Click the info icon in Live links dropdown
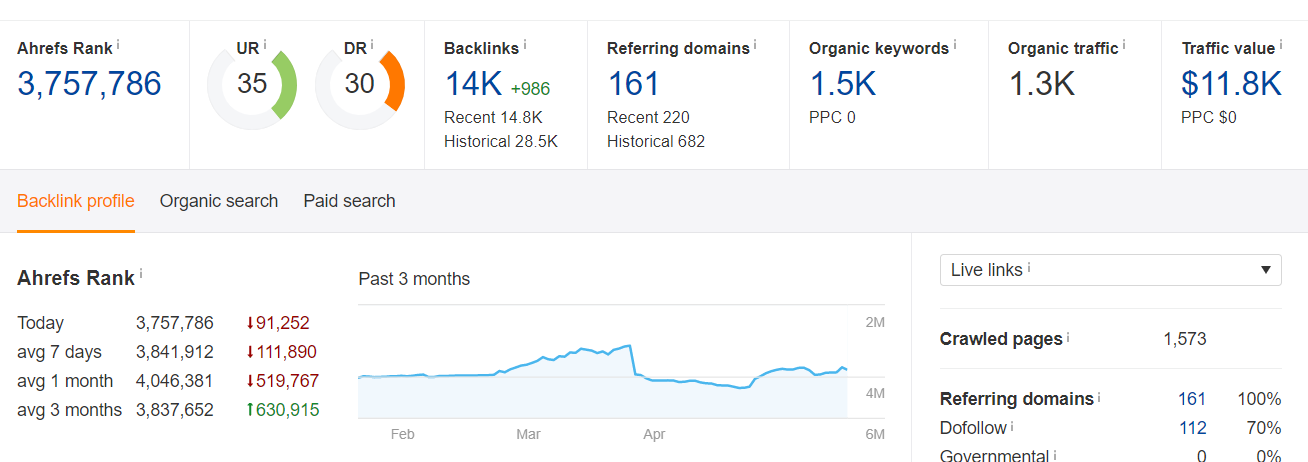Image resolution: width=1308 pixels, height=462 pixels. point(1029,267)
